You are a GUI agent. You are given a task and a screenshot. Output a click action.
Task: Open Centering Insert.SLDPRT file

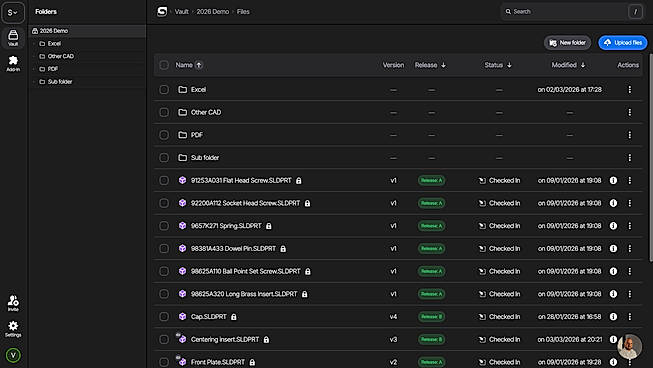225,339
